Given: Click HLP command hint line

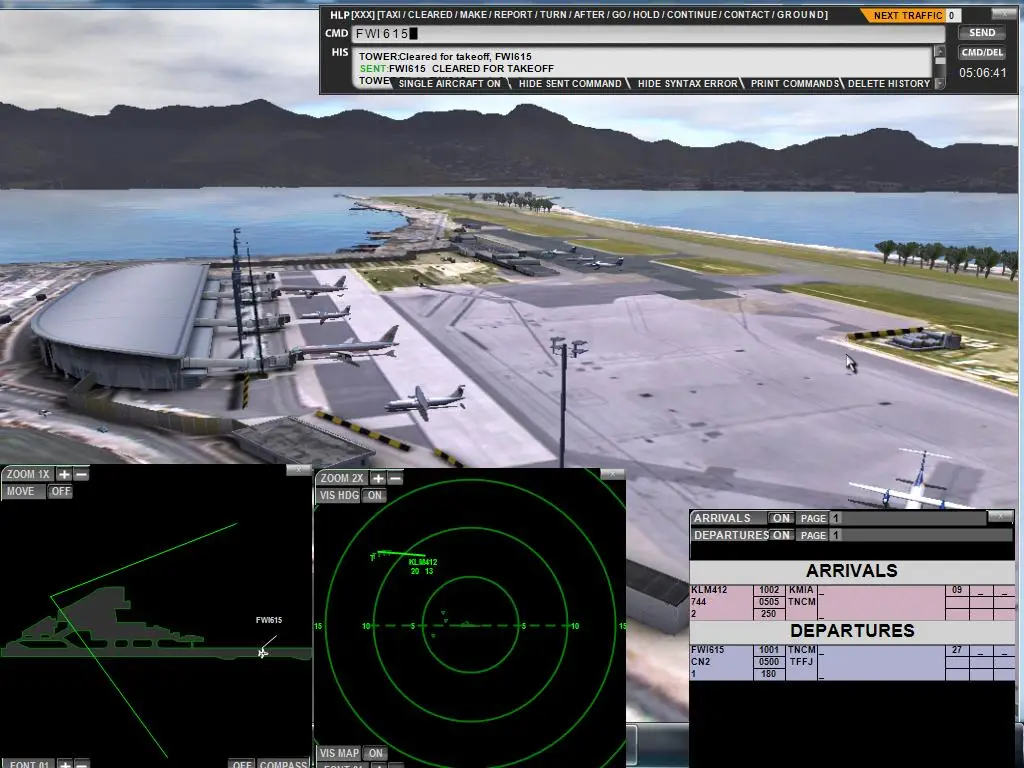Looking at the screenshot, I should coord(579,14).
